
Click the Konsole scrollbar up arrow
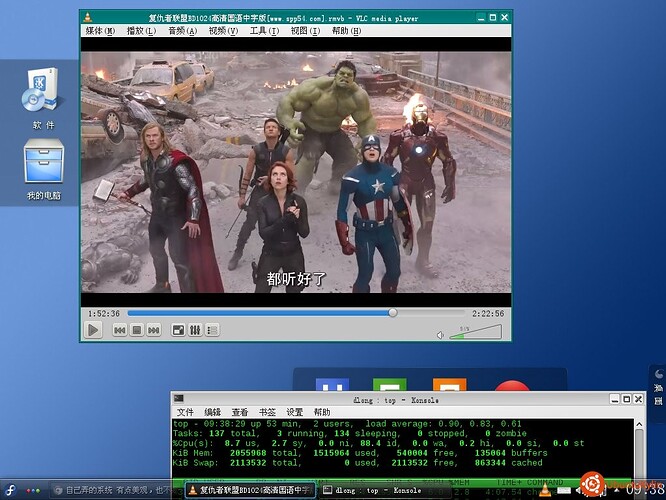pos(639,424)
